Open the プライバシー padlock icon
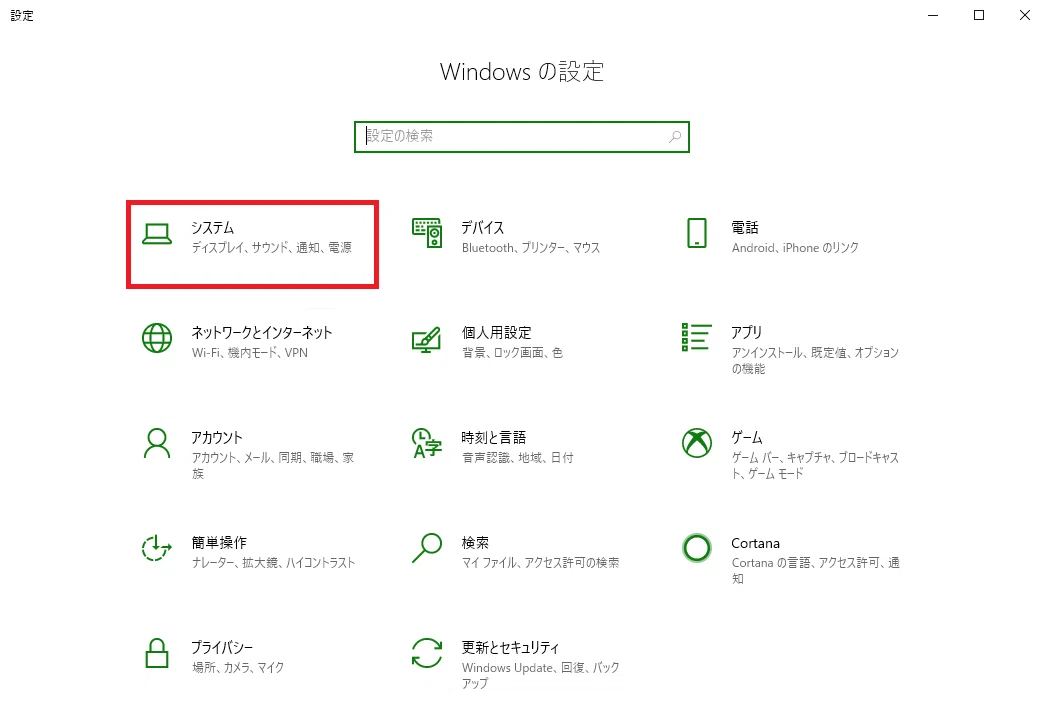 (x=157, y=653)
